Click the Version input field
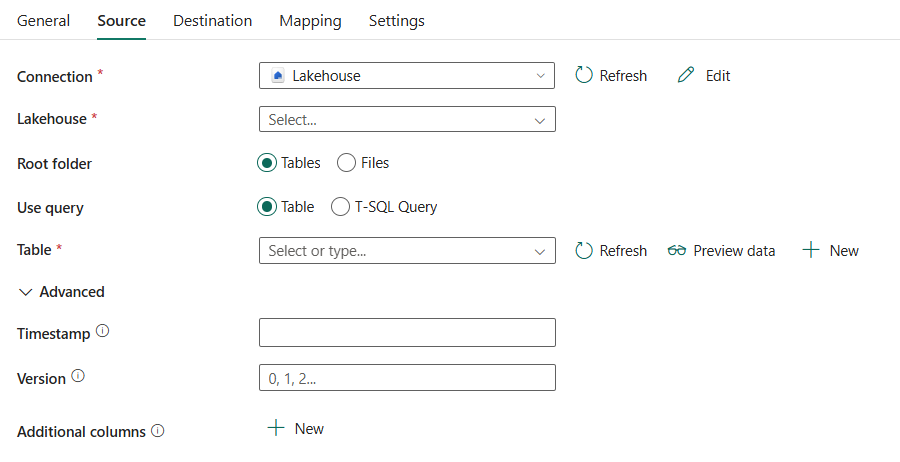Image resolution: width=900 pixels, height=462 pixels. click(407, 378)
